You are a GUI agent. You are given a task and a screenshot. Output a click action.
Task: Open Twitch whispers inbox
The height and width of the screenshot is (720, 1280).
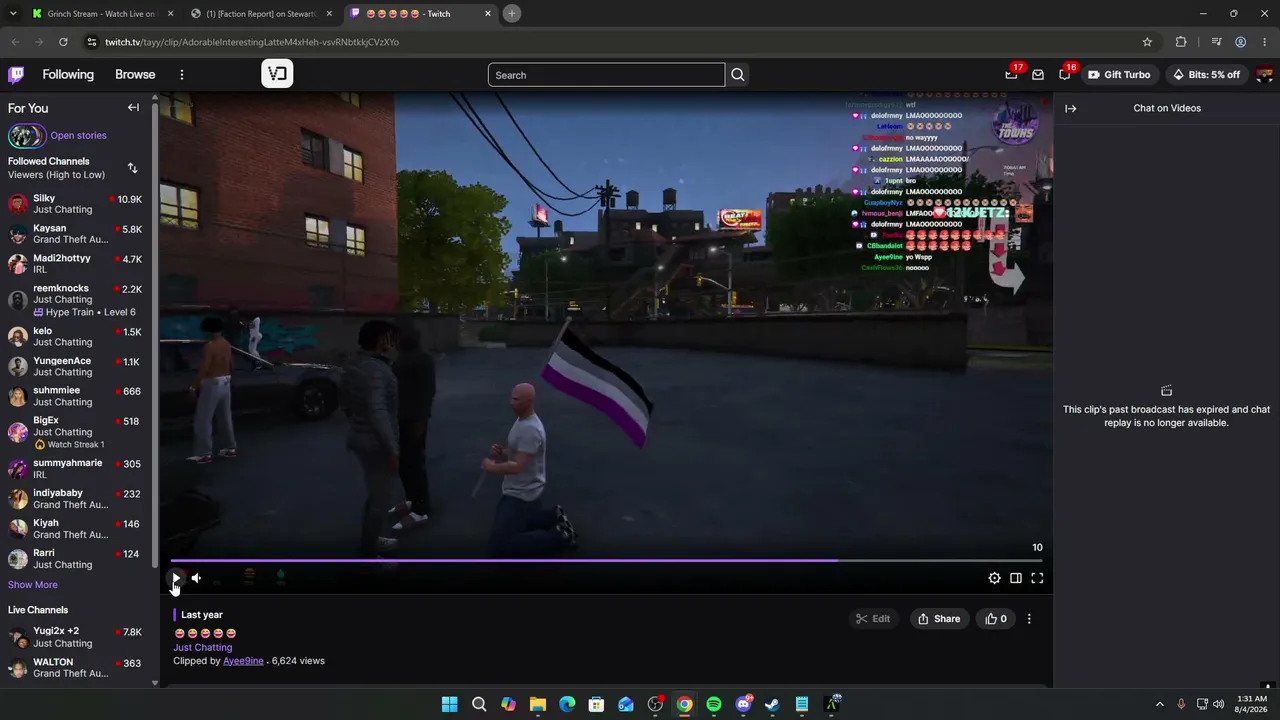[x=1038, y=75]
